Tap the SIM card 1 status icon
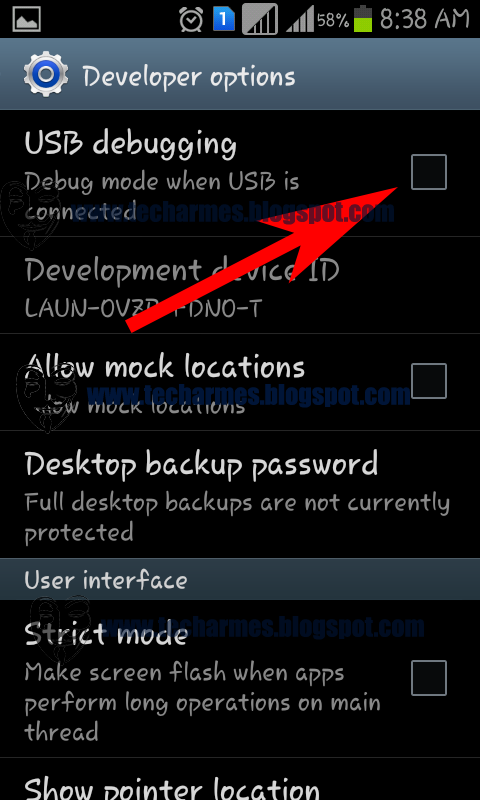This screenshot has height=800, width=480. coord(223,19)
